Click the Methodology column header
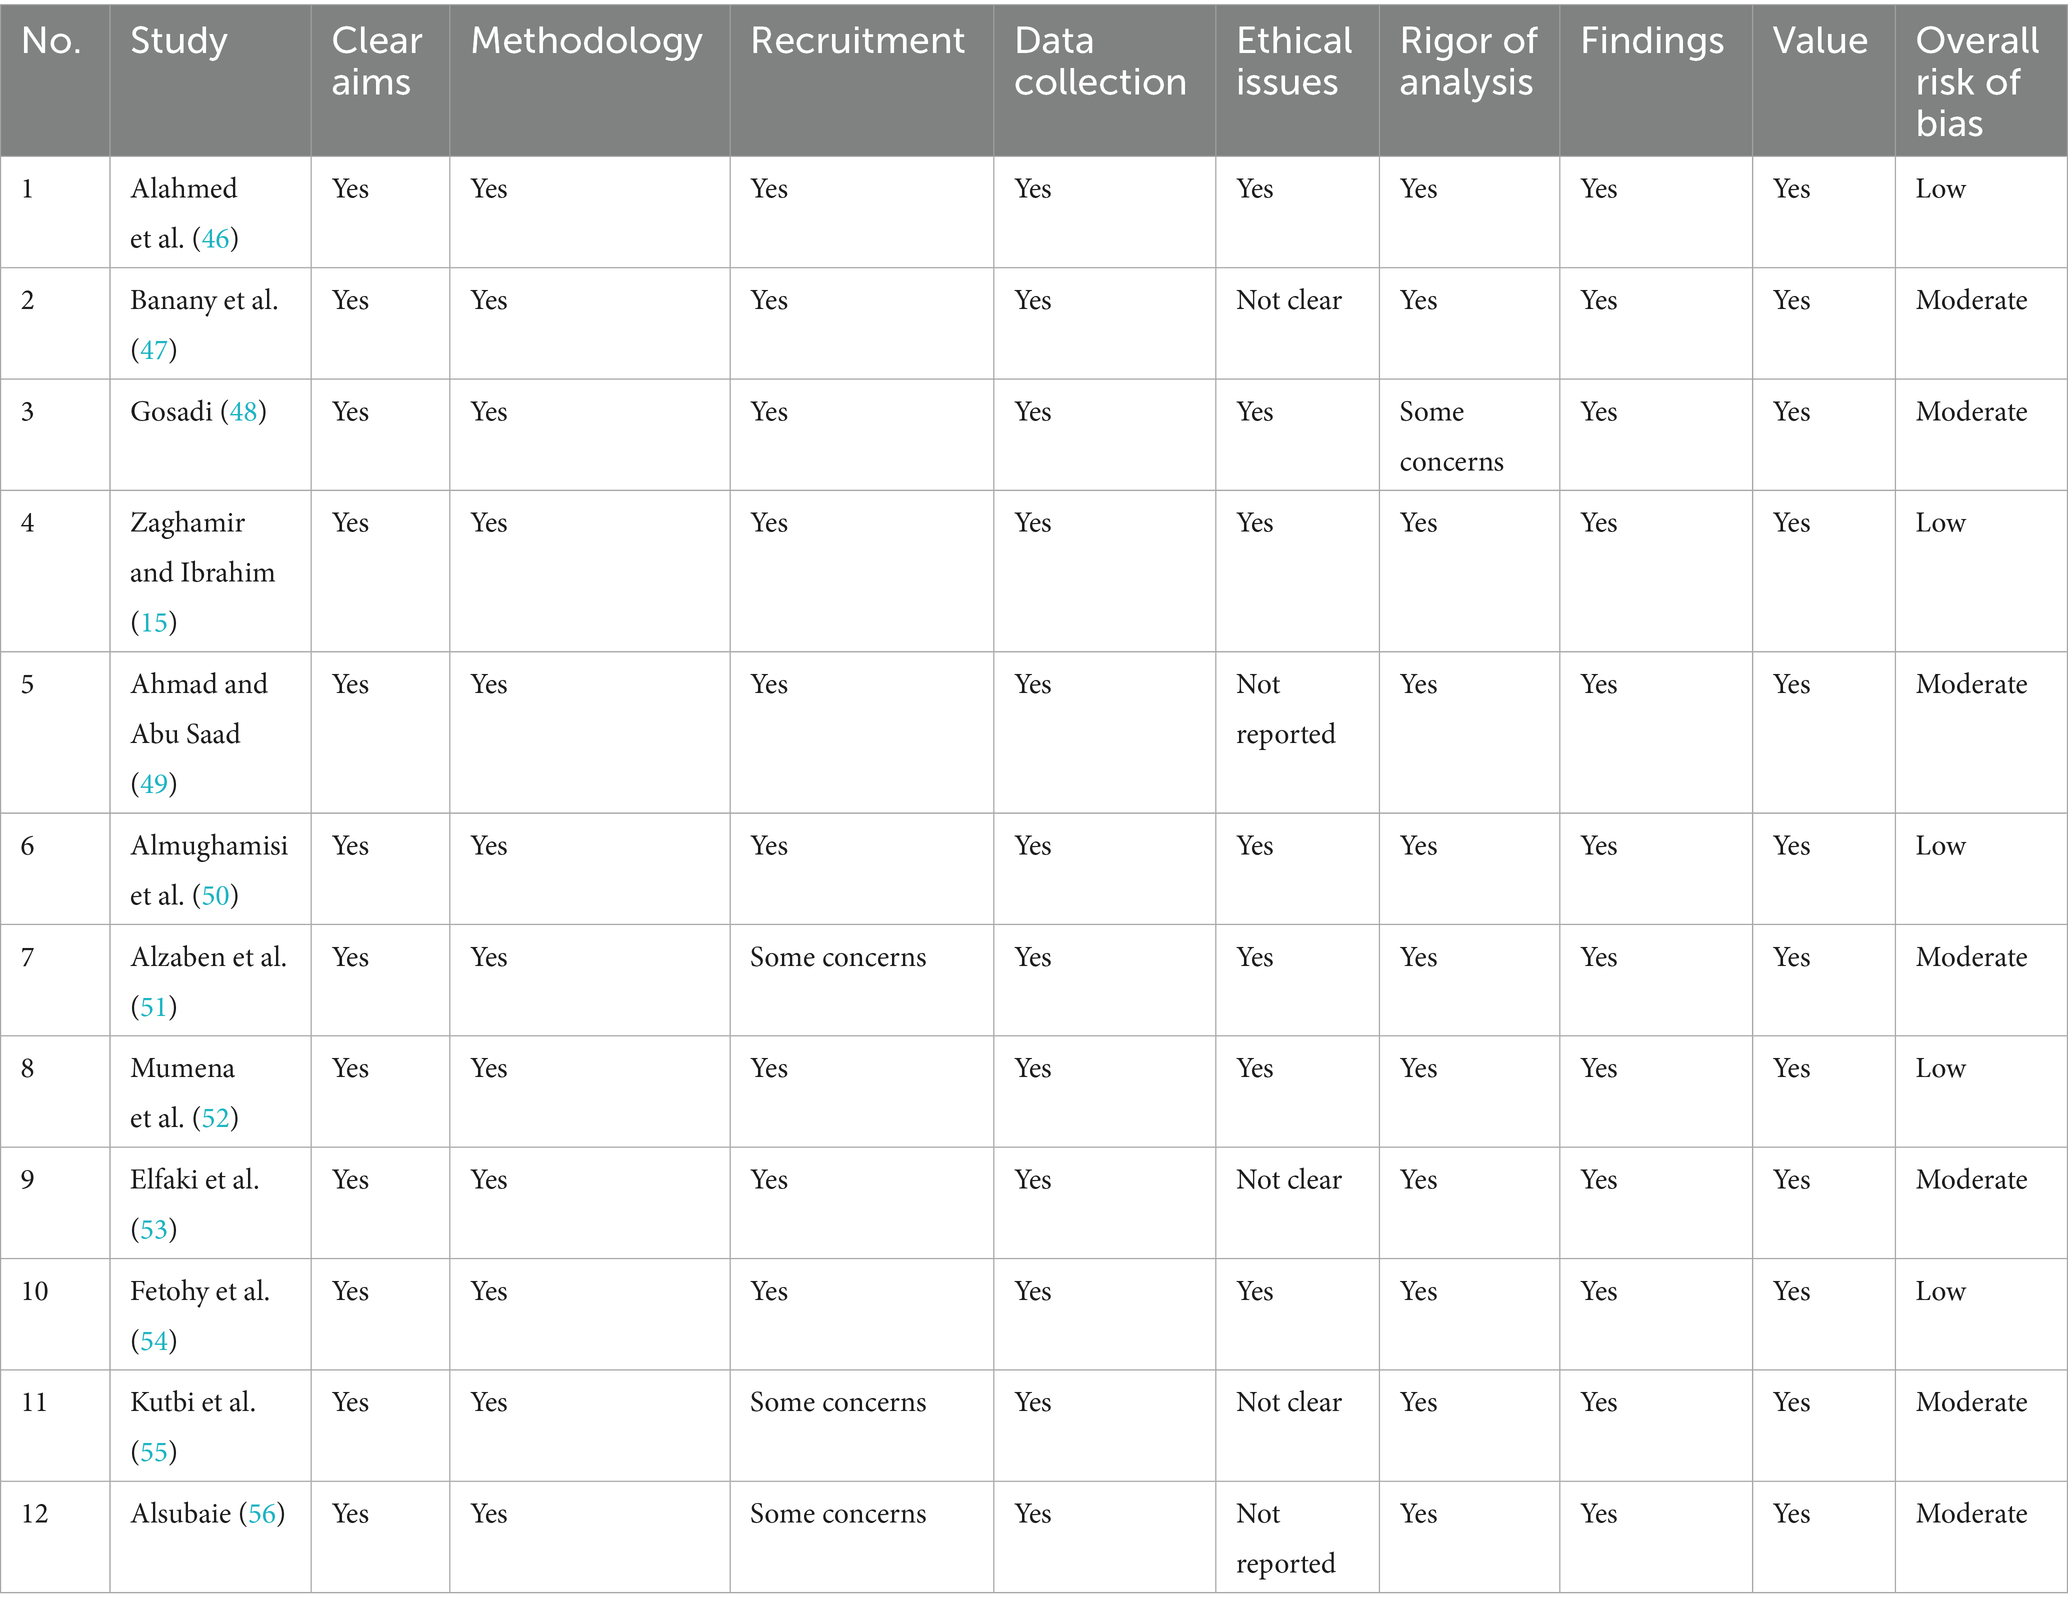The image size is (2068, 1611). tap(586, 41)
